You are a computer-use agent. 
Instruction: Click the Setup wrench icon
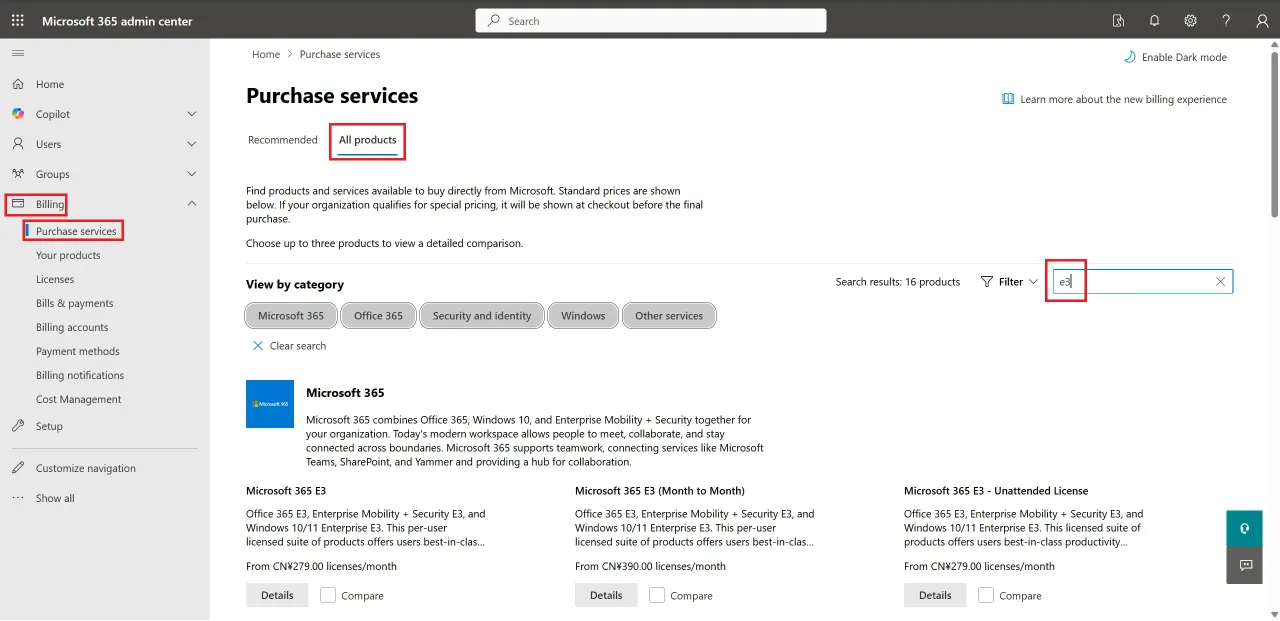click(x=18, y=426)
